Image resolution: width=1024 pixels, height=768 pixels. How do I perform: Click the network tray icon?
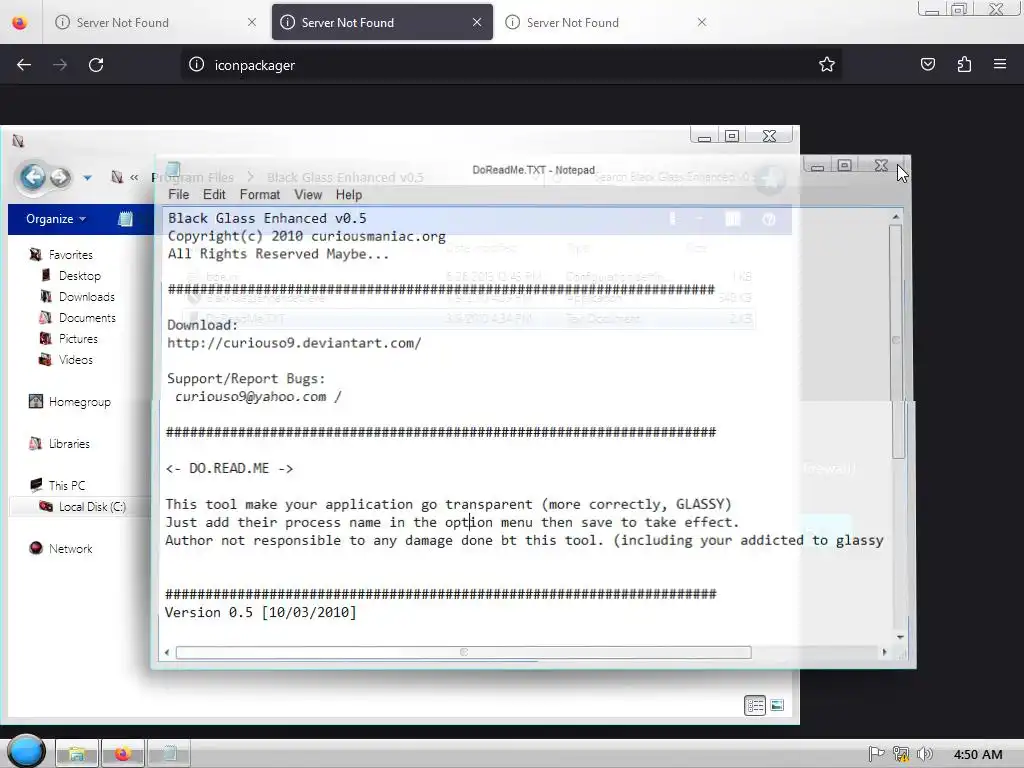[x=901, y=754]
